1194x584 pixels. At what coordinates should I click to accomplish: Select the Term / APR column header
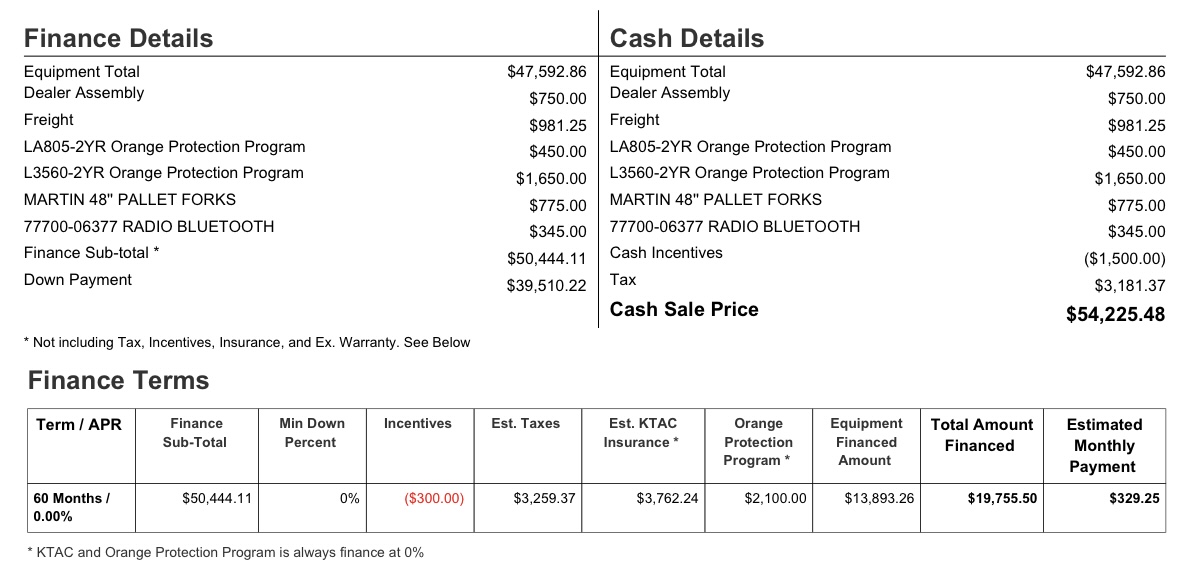(78, 425)
